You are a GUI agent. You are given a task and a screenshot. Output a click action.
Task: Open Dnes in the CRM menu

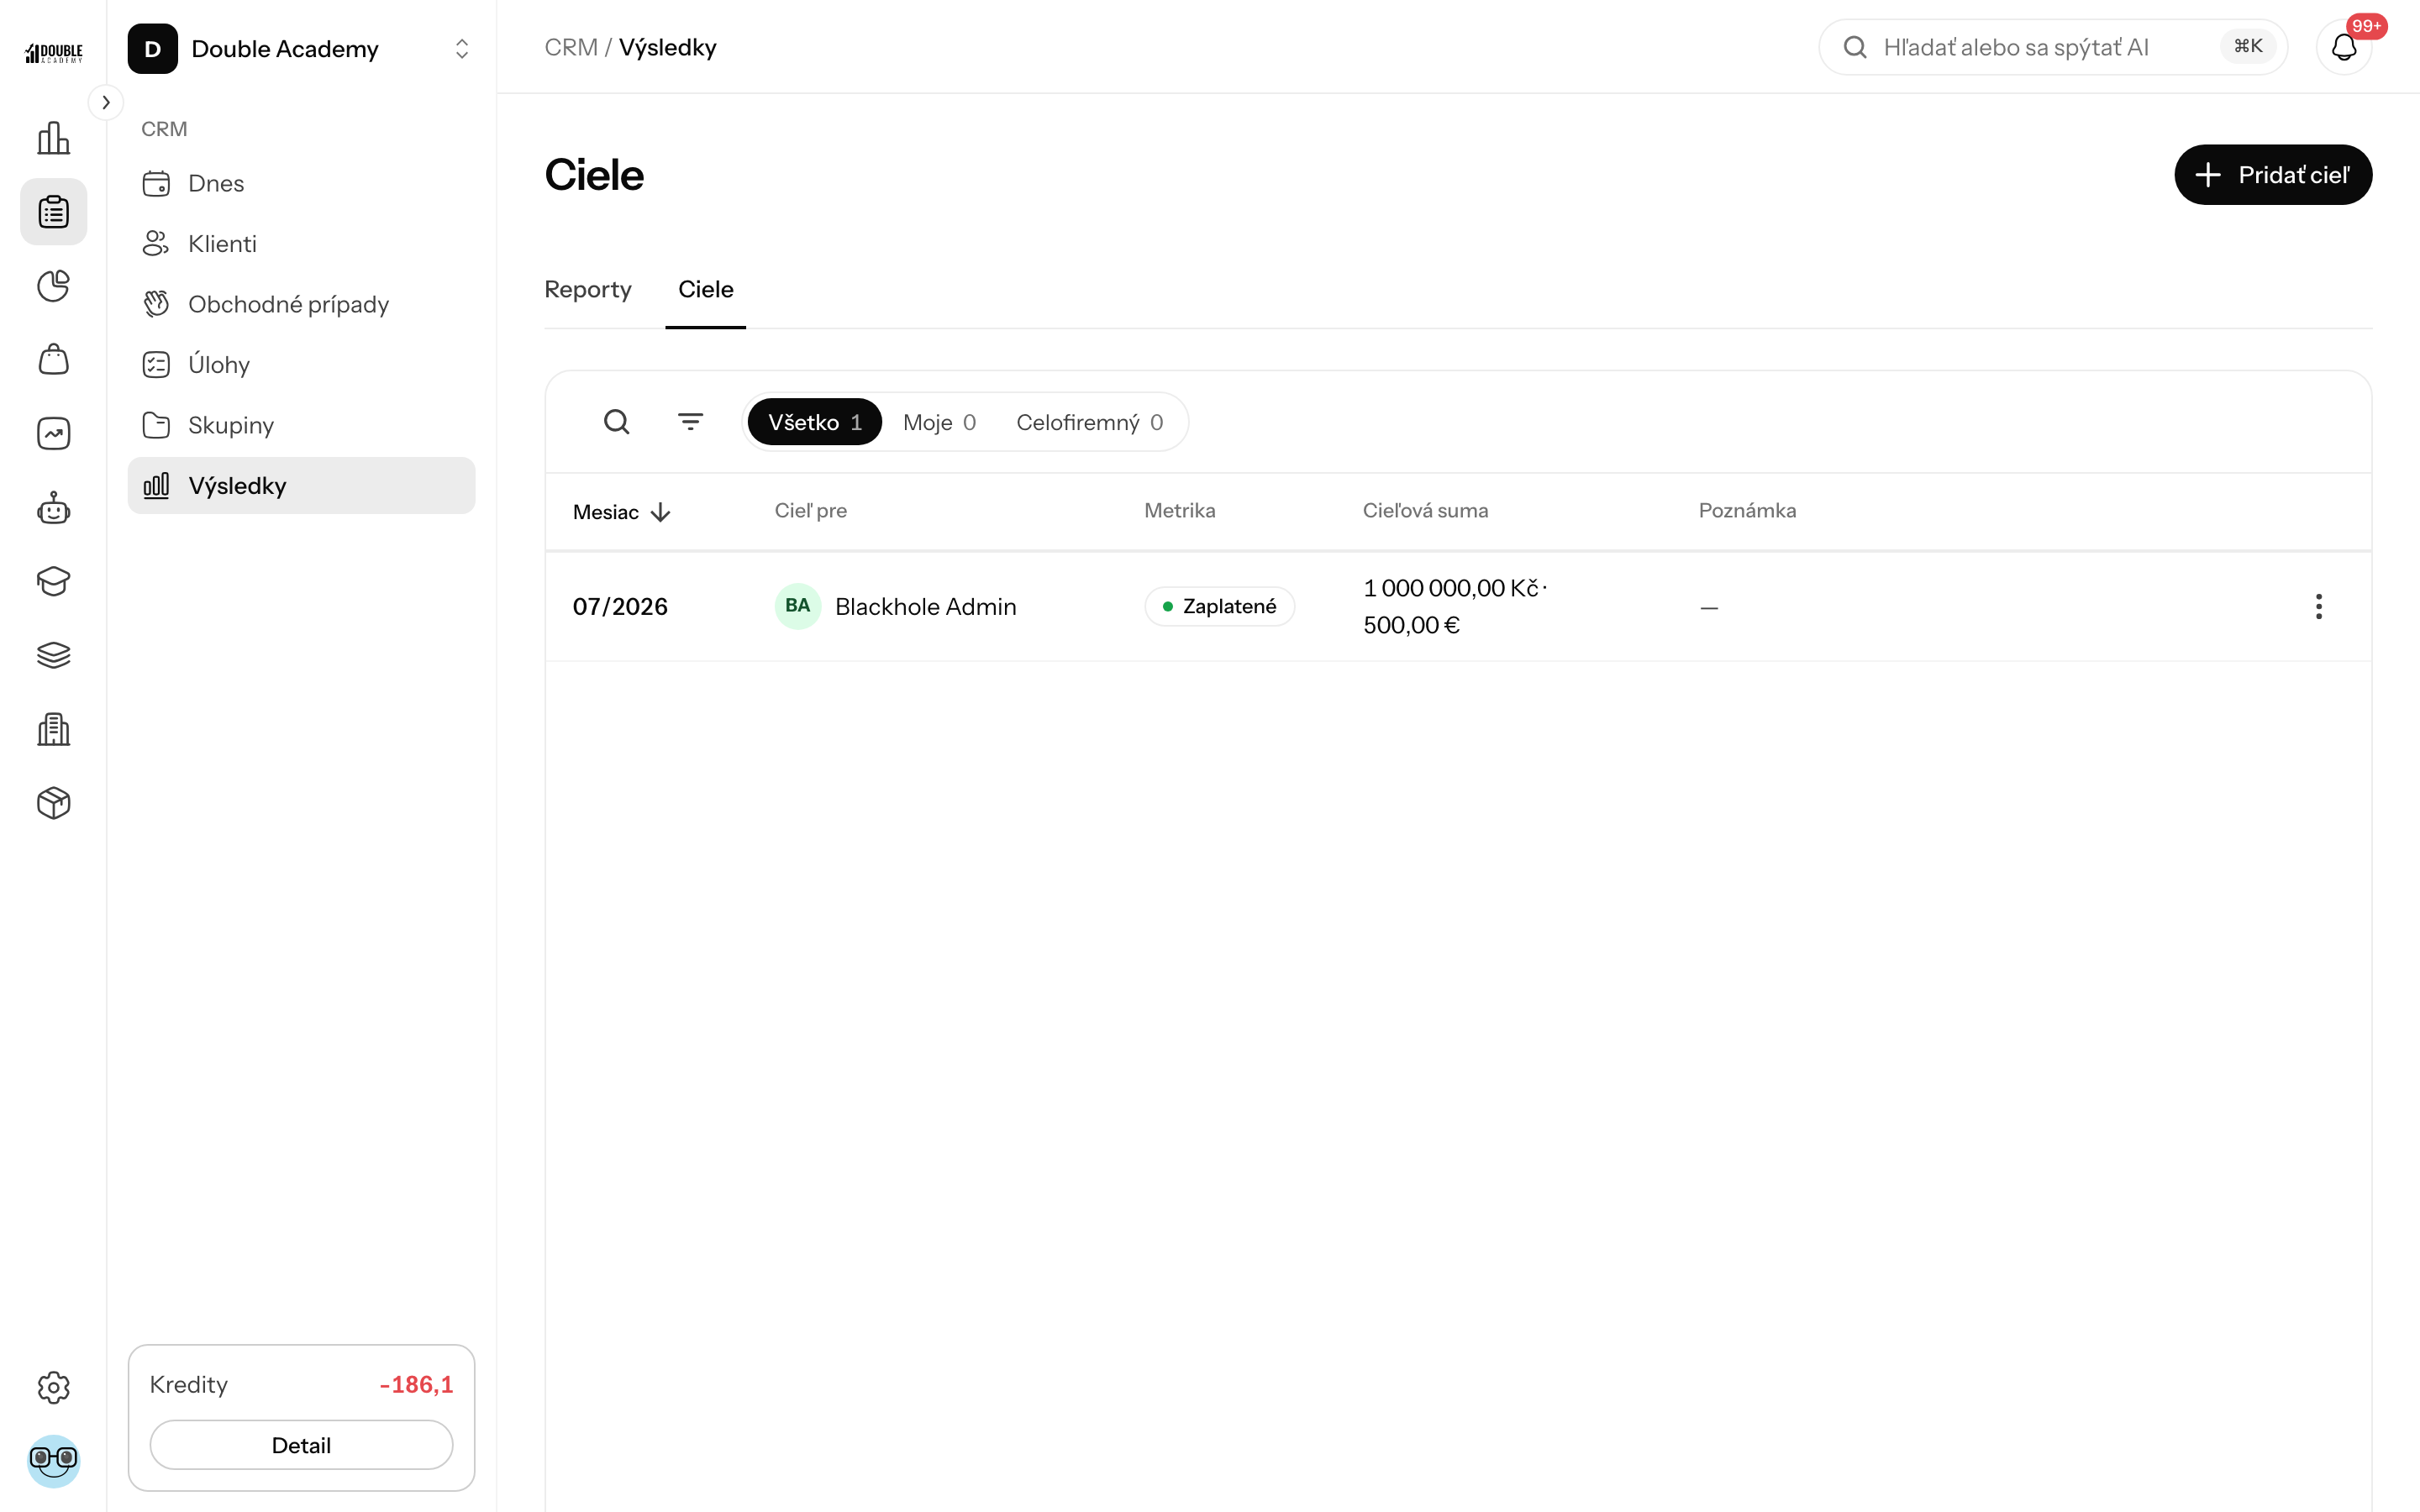click(x=301, y=183)
